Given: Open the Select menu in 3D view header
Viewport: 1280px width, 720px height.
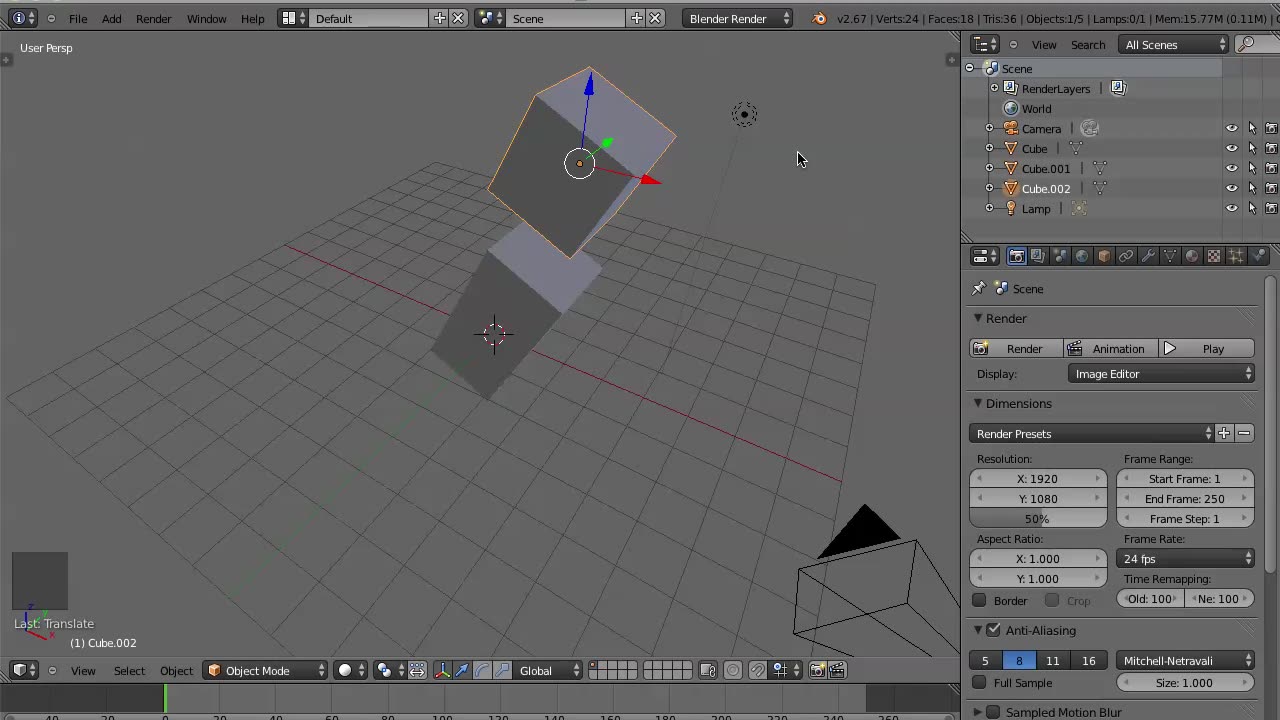Looking at the screenshot, I should point(129,670).
